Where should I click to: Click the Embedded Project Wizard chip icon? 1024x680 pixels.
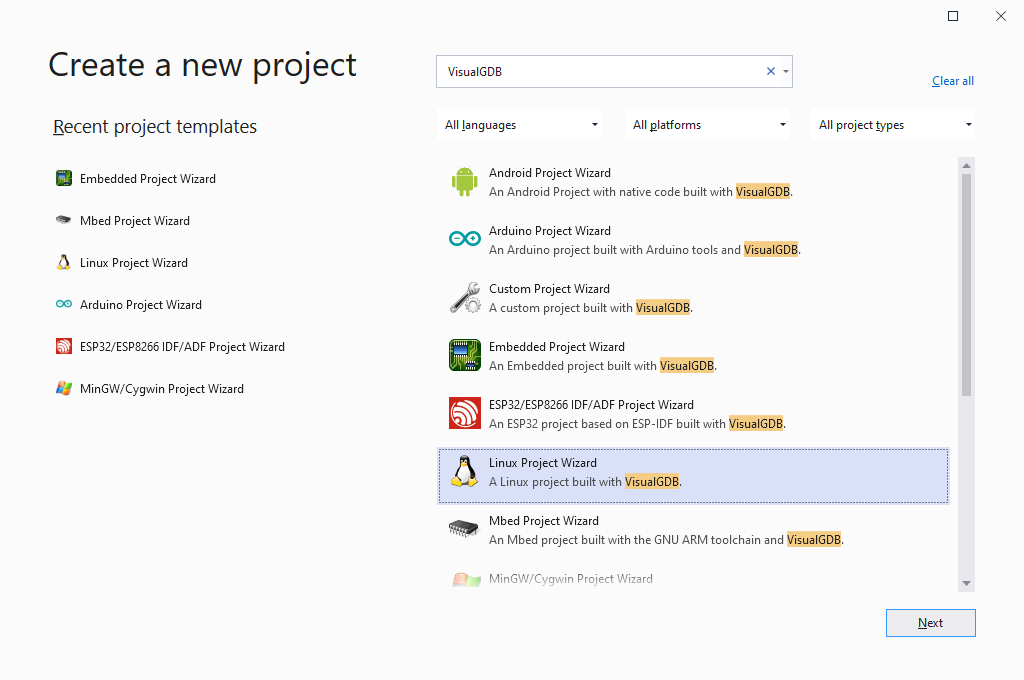click(x=464, y=355)
